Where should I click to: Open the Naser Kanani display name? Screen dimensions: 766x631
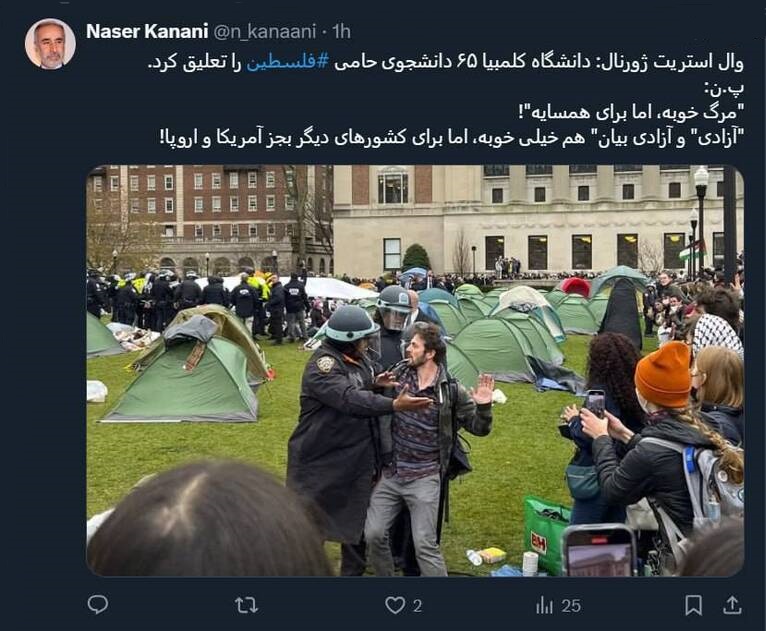click(147, 31)
